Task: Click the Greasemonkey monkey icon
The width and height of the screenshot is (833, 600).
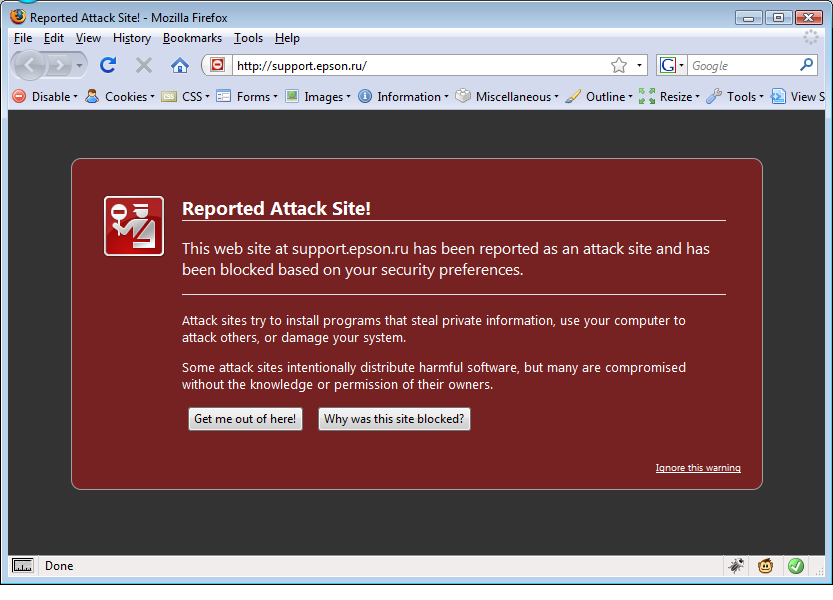Action: point(766,565)
